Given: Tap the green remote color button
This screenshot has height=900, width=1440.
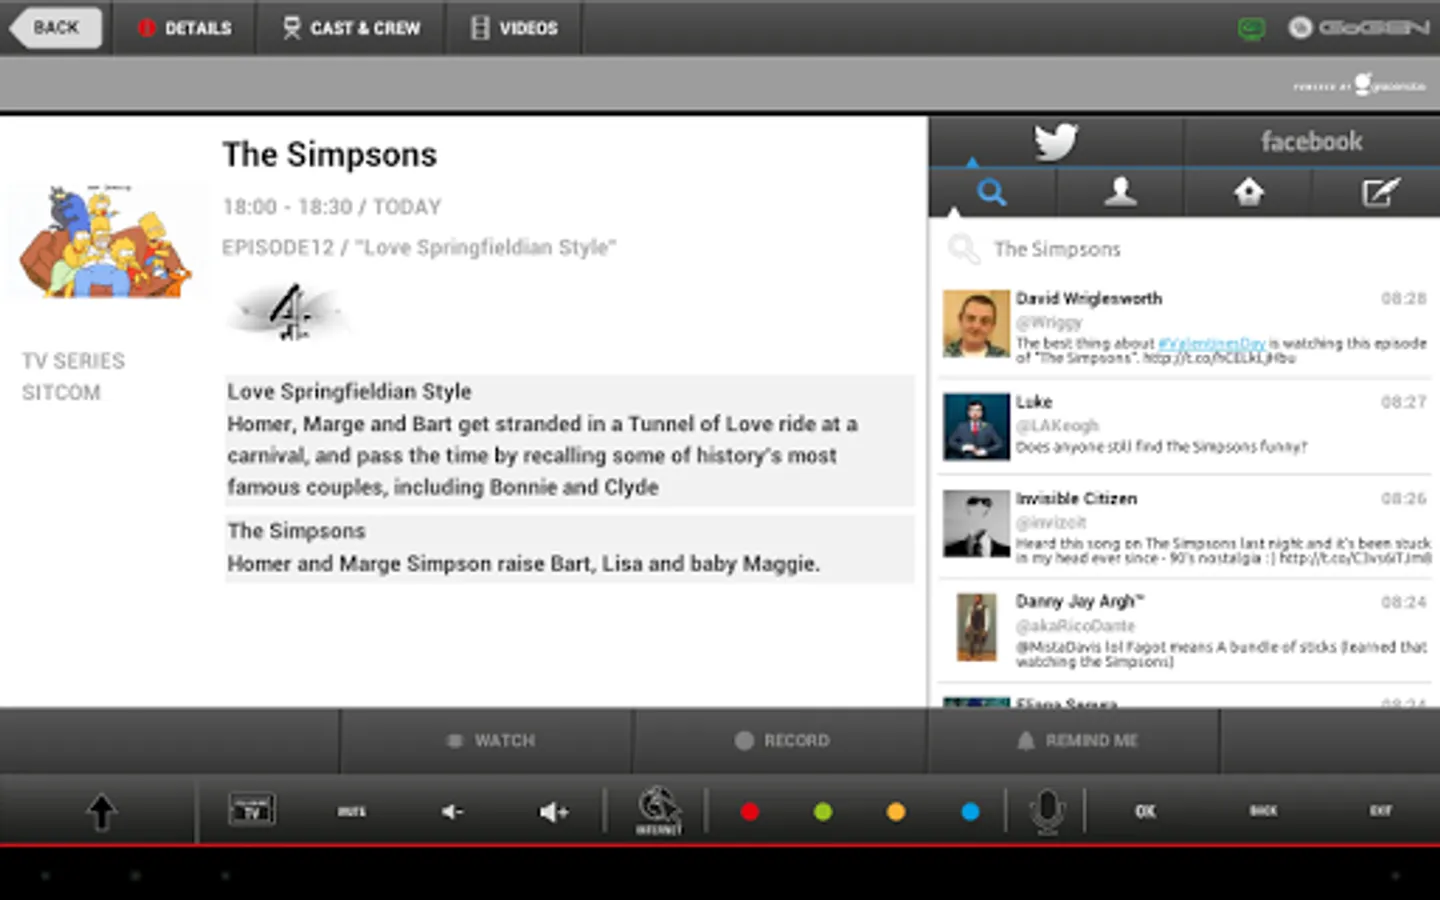Looking at the screenshot, I should tap(823, 812).
